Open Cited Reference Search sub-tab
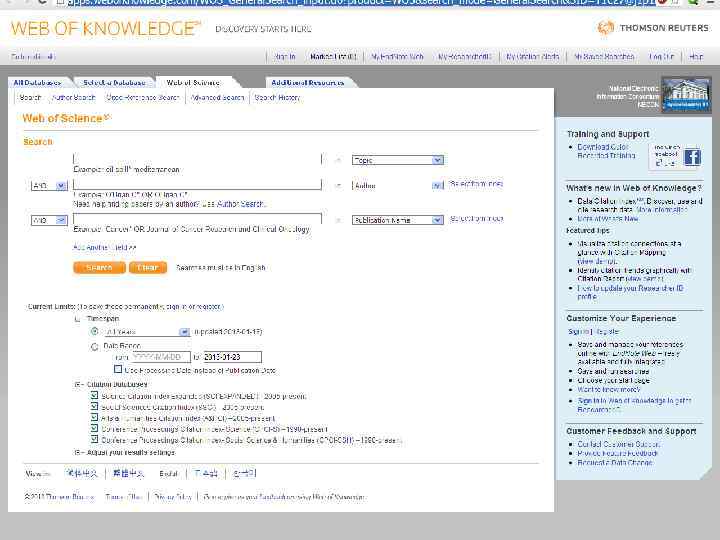 [x=142, y=97]
